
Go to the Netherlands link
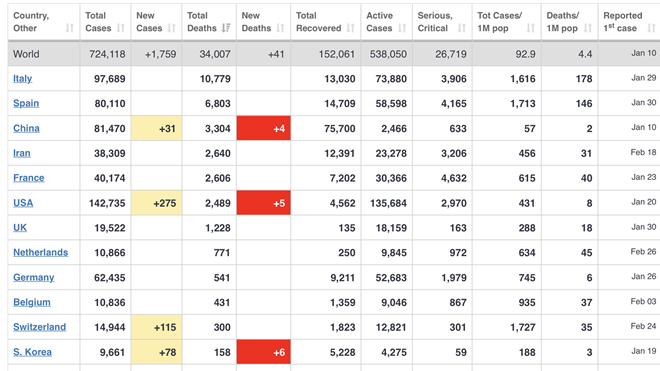(40, 253)
